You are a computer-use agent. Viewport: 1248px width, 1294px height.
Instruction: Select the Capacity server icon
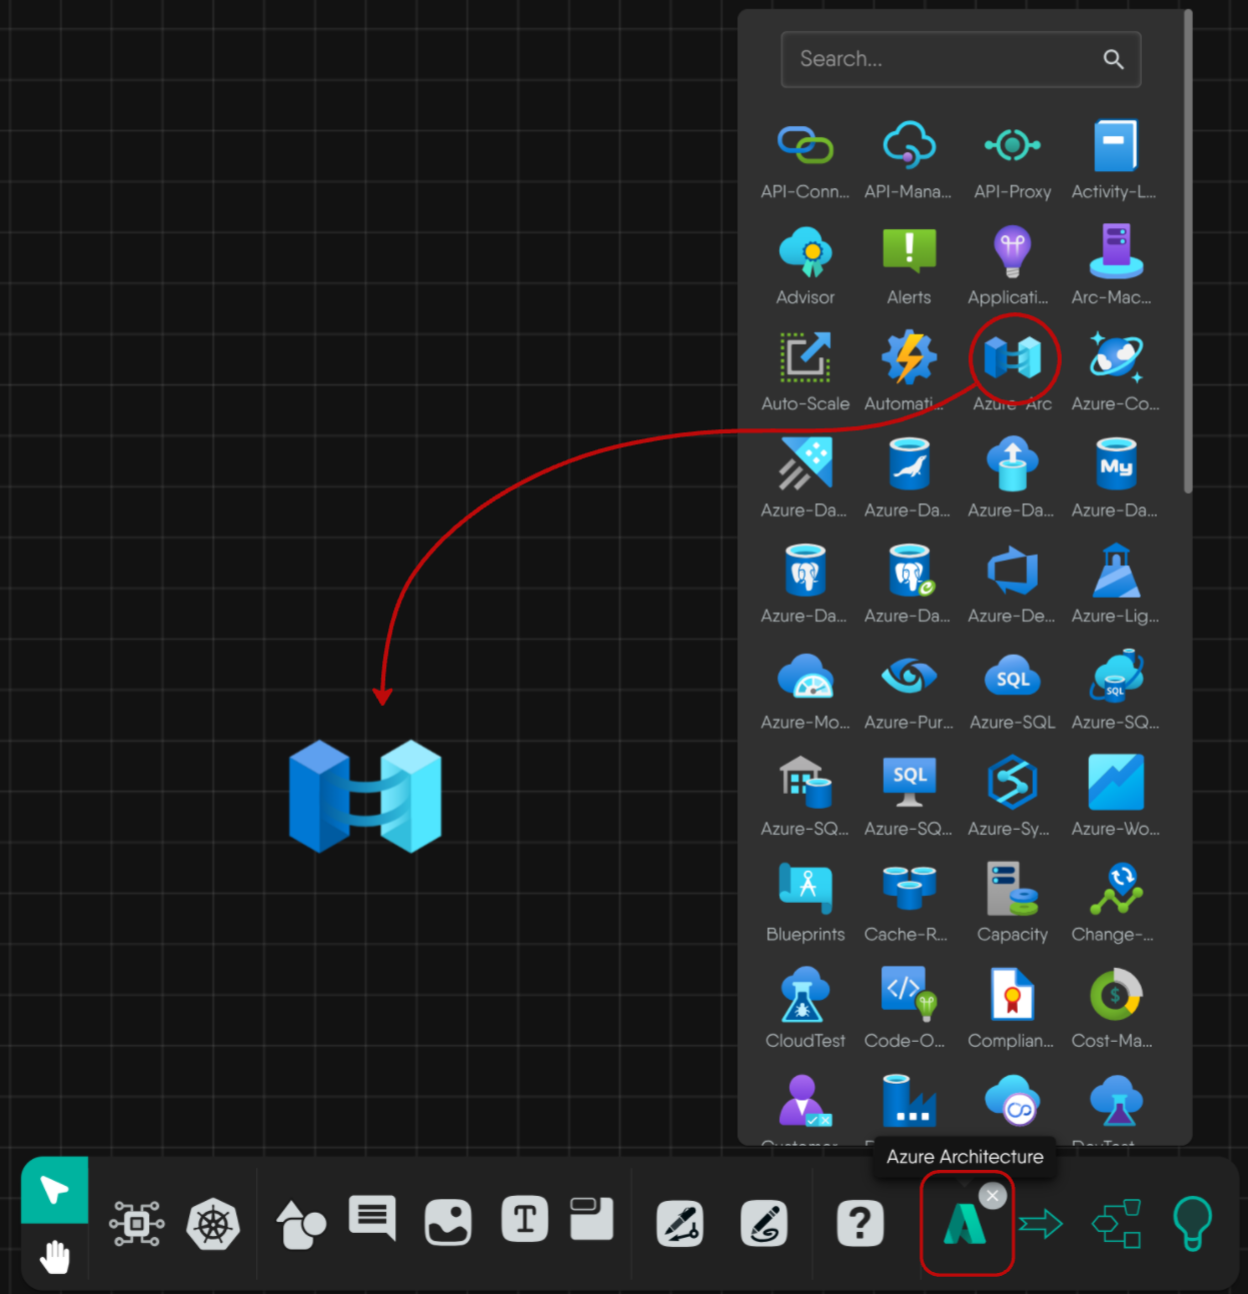1012,888
